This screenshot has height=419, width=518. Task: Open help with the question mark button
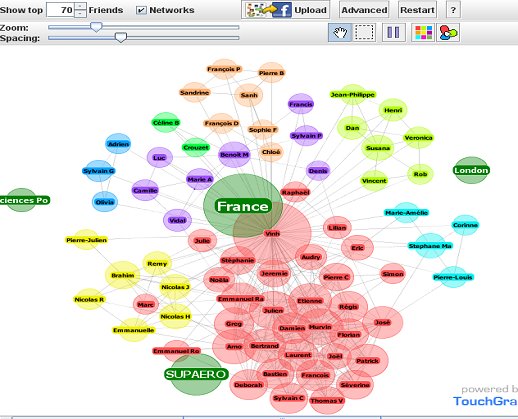pyautogui.click(x=453, y=10)
